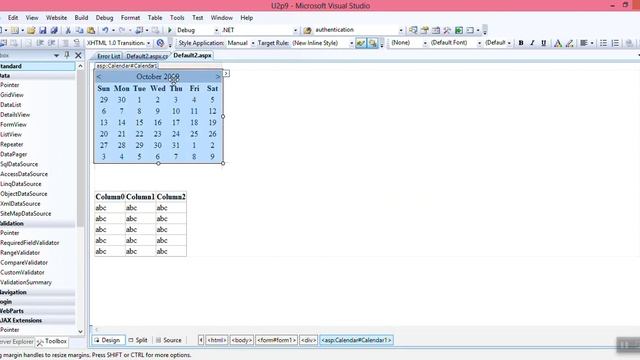Click the Foreground Color icon
640x360 pixels.
(558, 43)
